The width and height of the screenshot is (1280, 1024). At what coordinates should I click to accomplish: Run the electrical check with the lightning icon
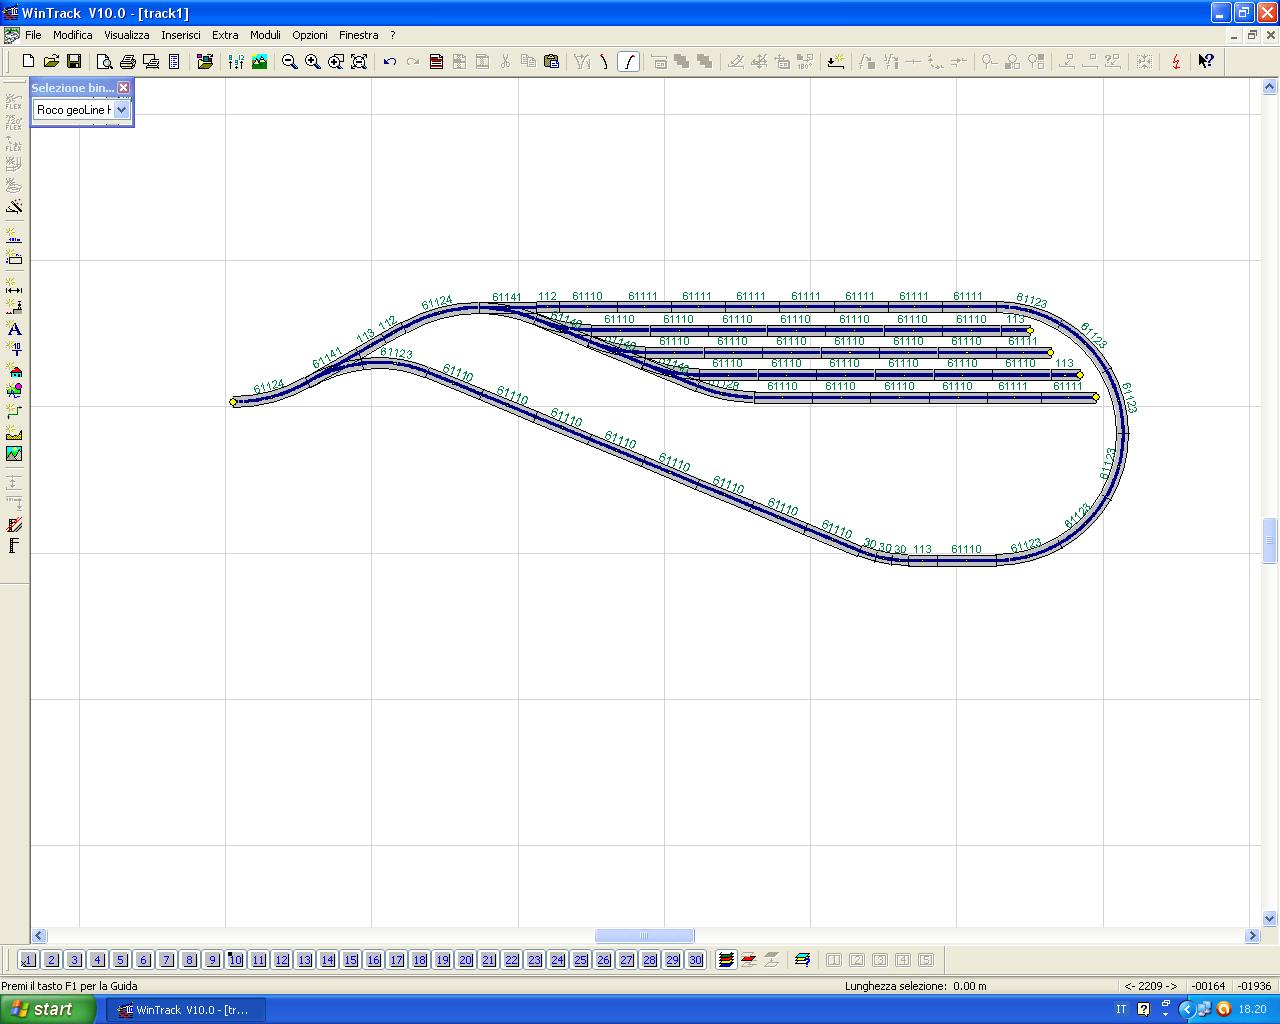click(x=1176, y=61)
